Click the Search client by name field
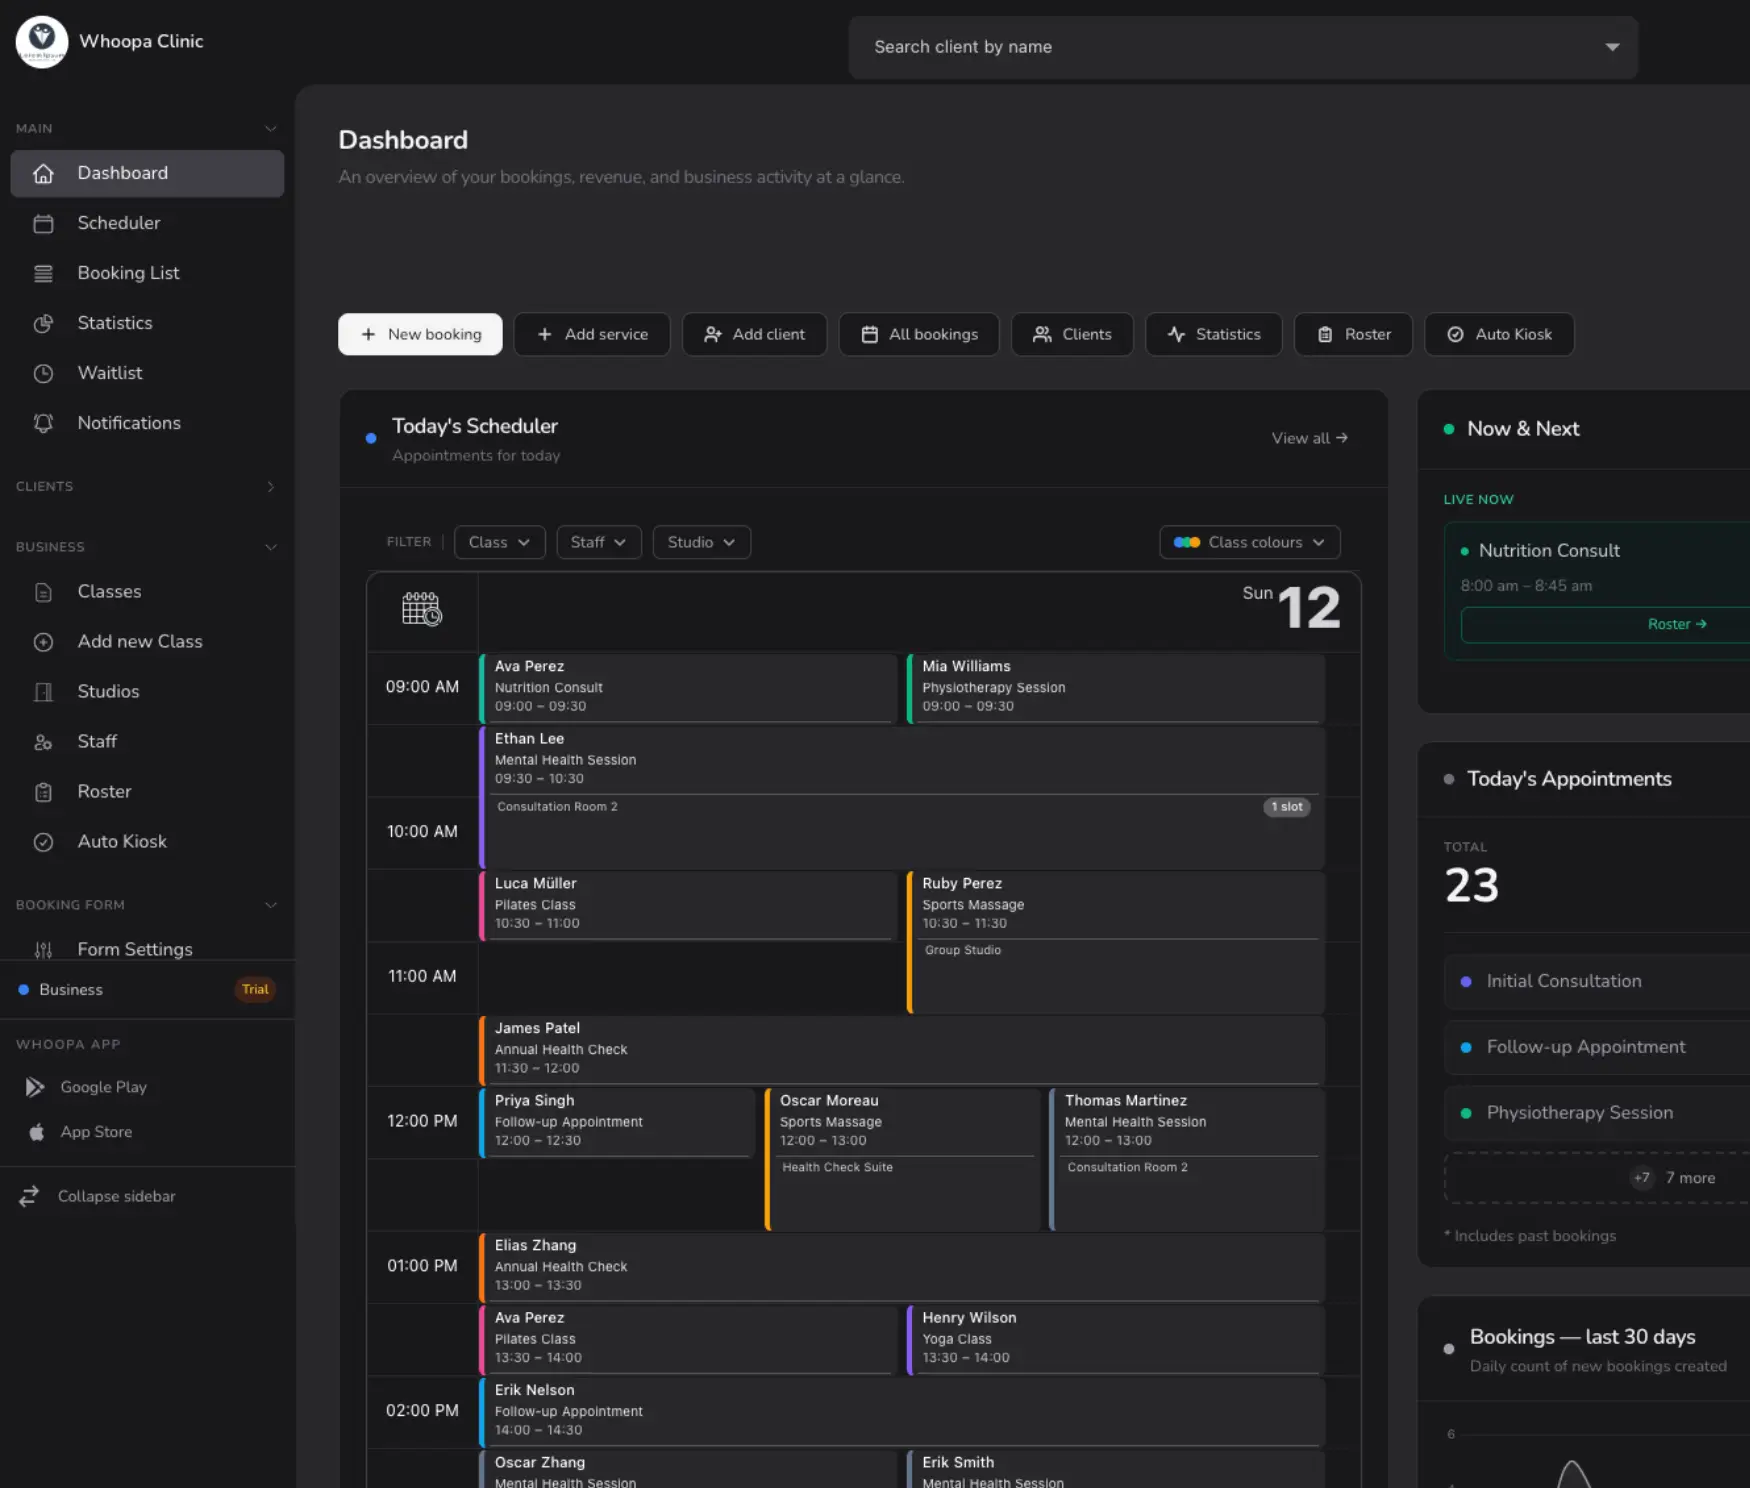The image size is (1750, 1488). (x=1243, y=47)
